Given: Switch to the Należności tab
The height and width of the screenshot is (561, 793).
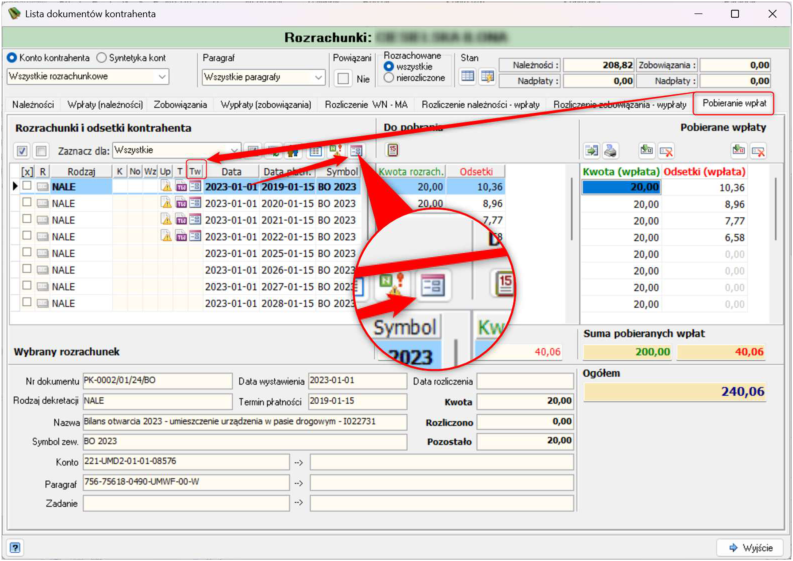Looking at the screenshot, I should point(33,104).
